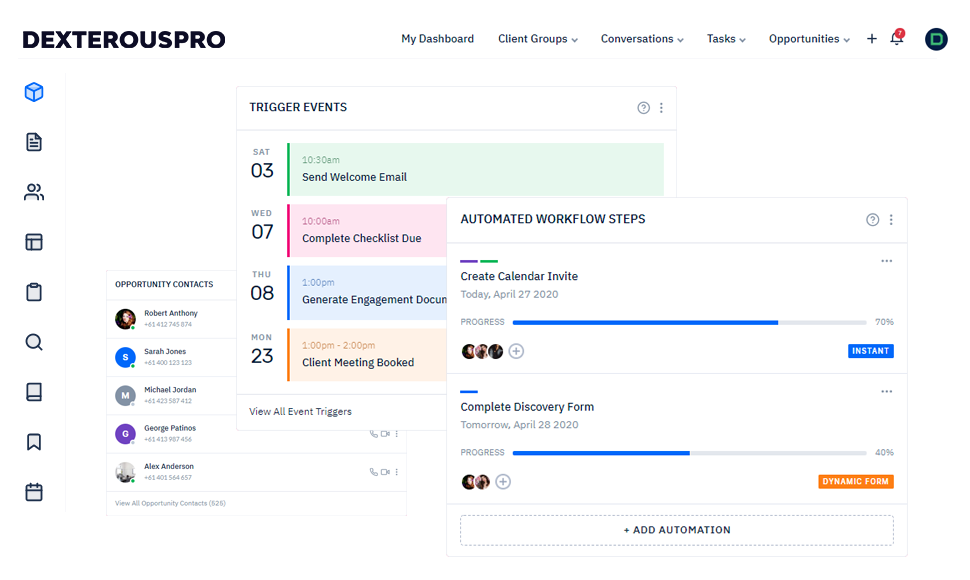Click the Add Automation button

pyautogui.click(x=676, y=530)
